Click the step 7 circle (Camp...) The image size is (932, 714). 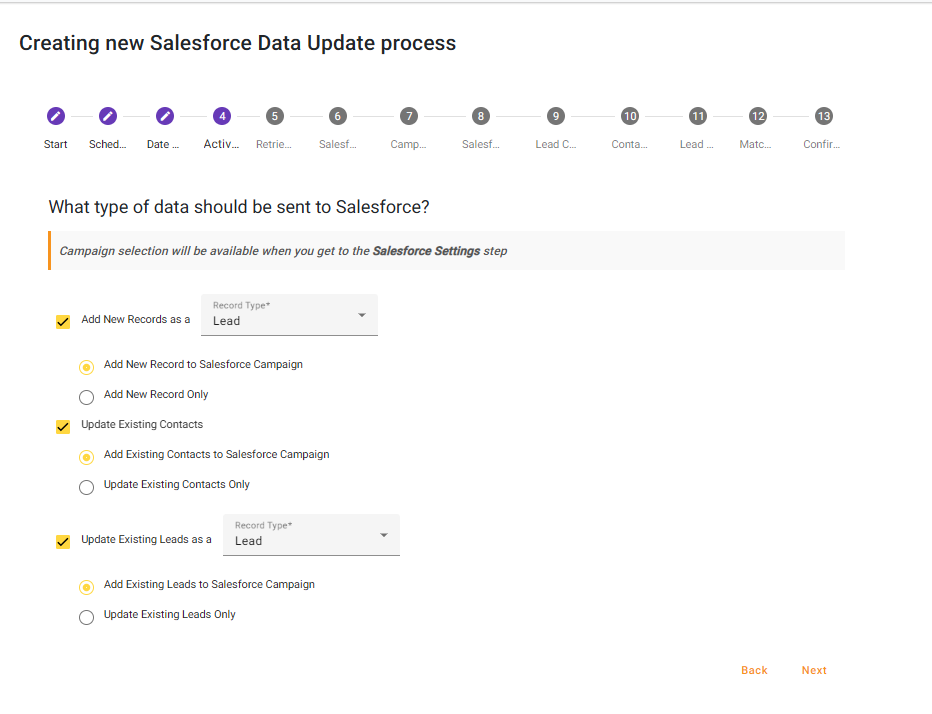[x=408, y=116]
